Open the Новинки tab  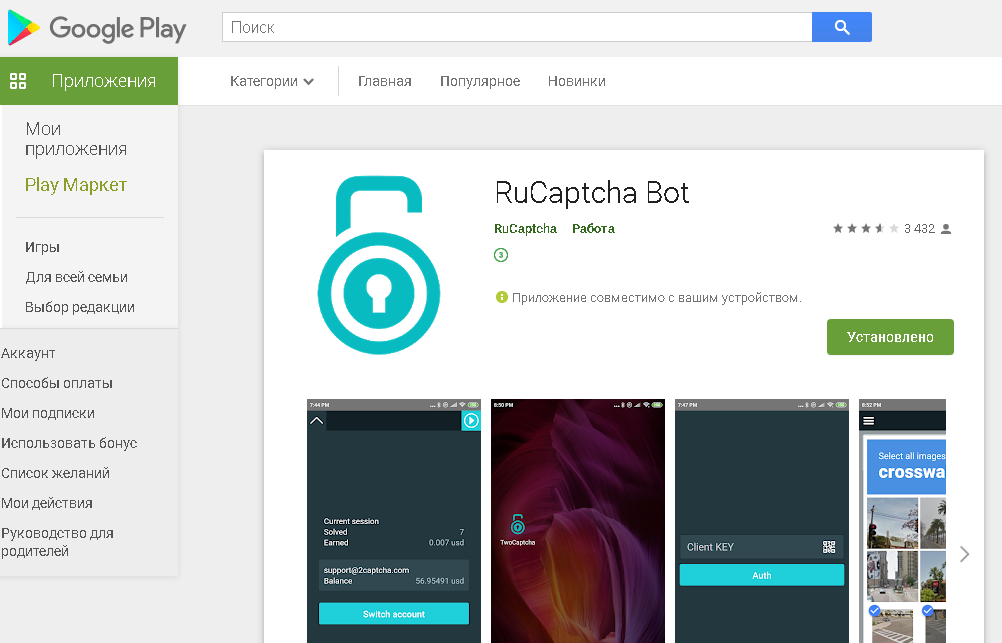pyautogui.click(x=576, y=81)
